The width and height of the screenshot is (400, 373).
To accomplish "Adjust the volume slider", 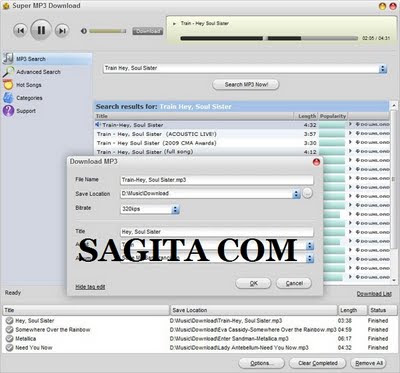I will click(x=108, y=31).
